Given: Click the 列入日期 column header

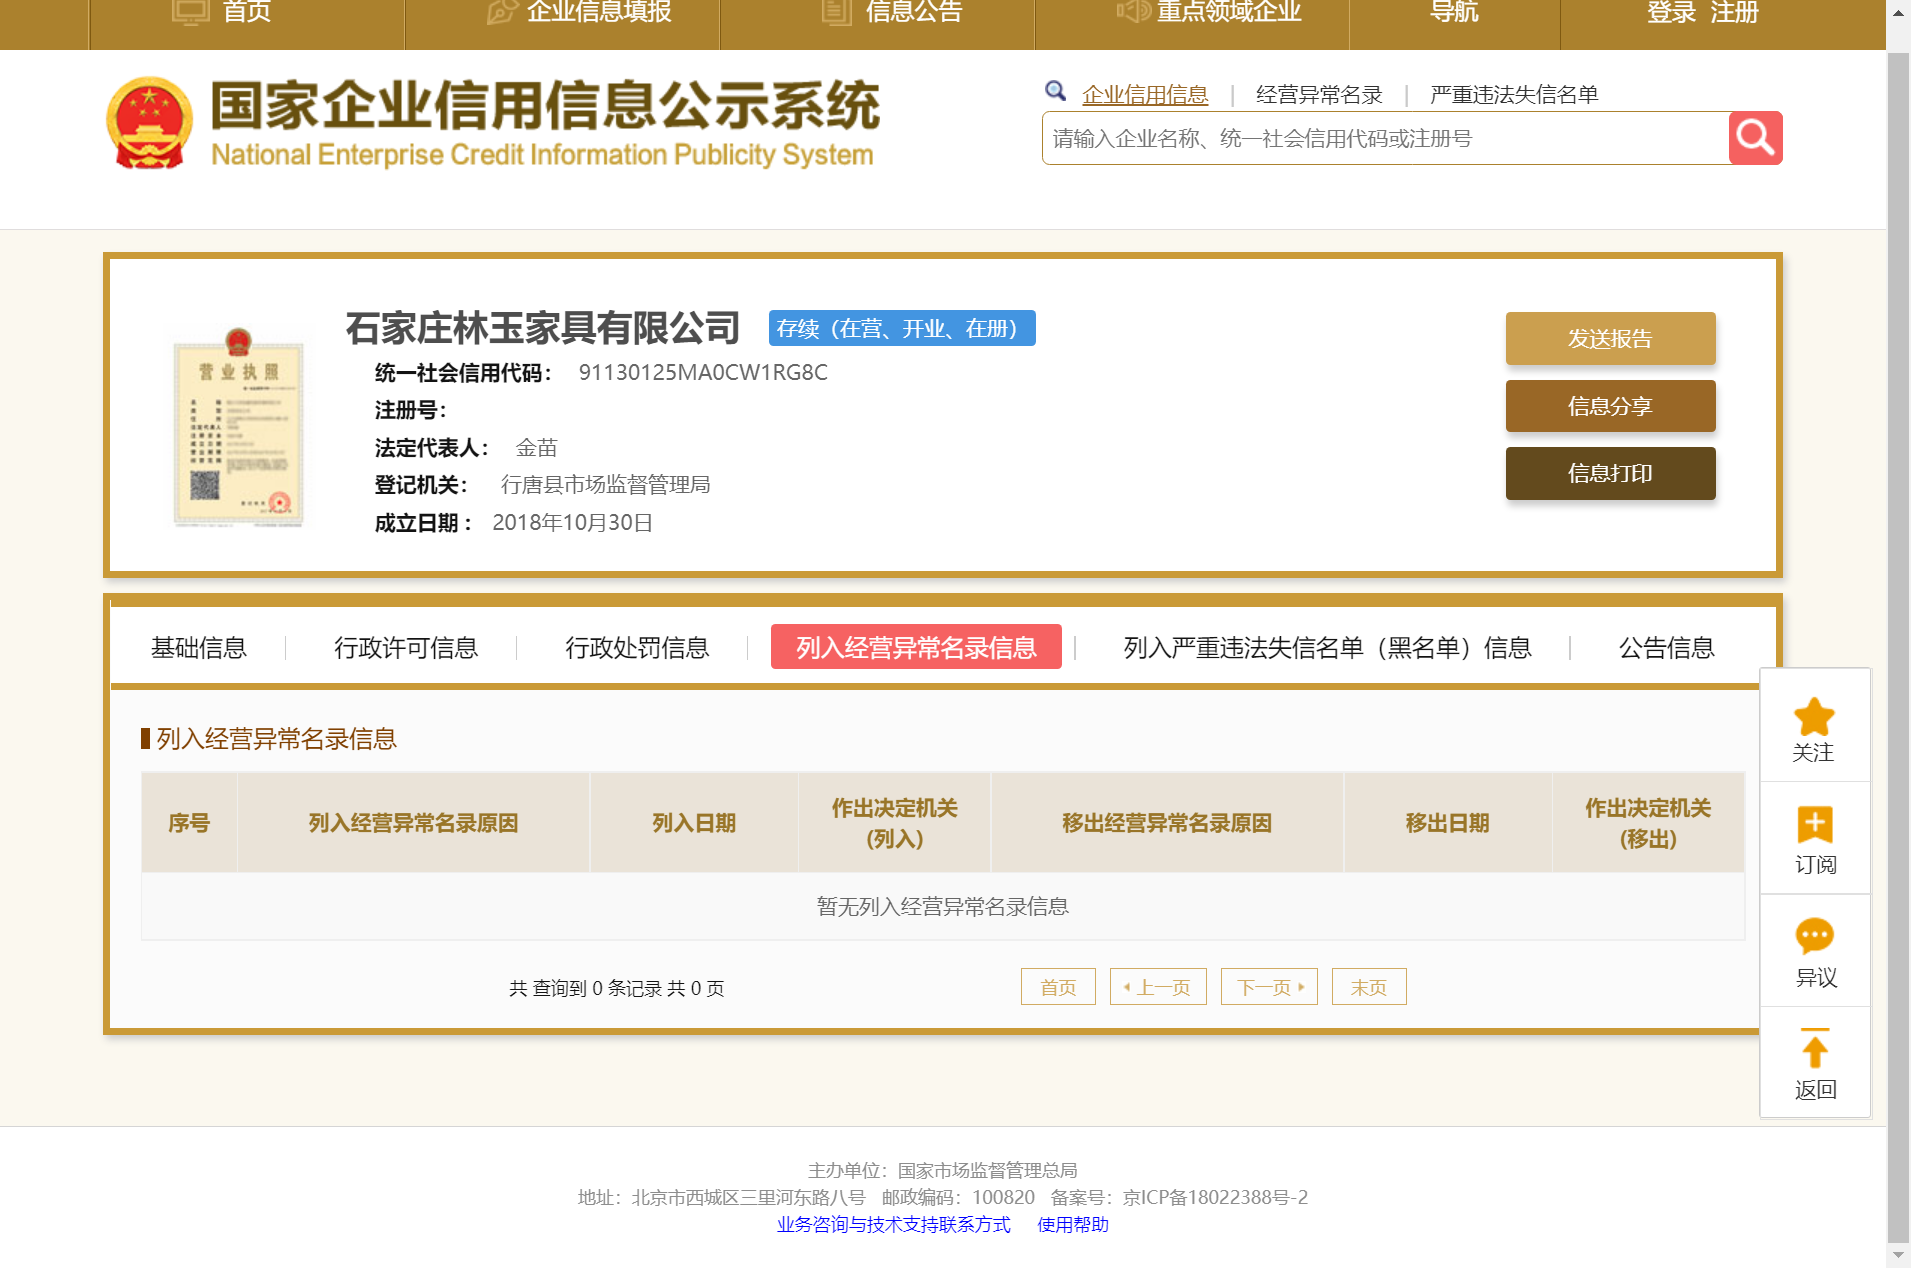Looking at the screenshot, I should [x=694, y=823].
